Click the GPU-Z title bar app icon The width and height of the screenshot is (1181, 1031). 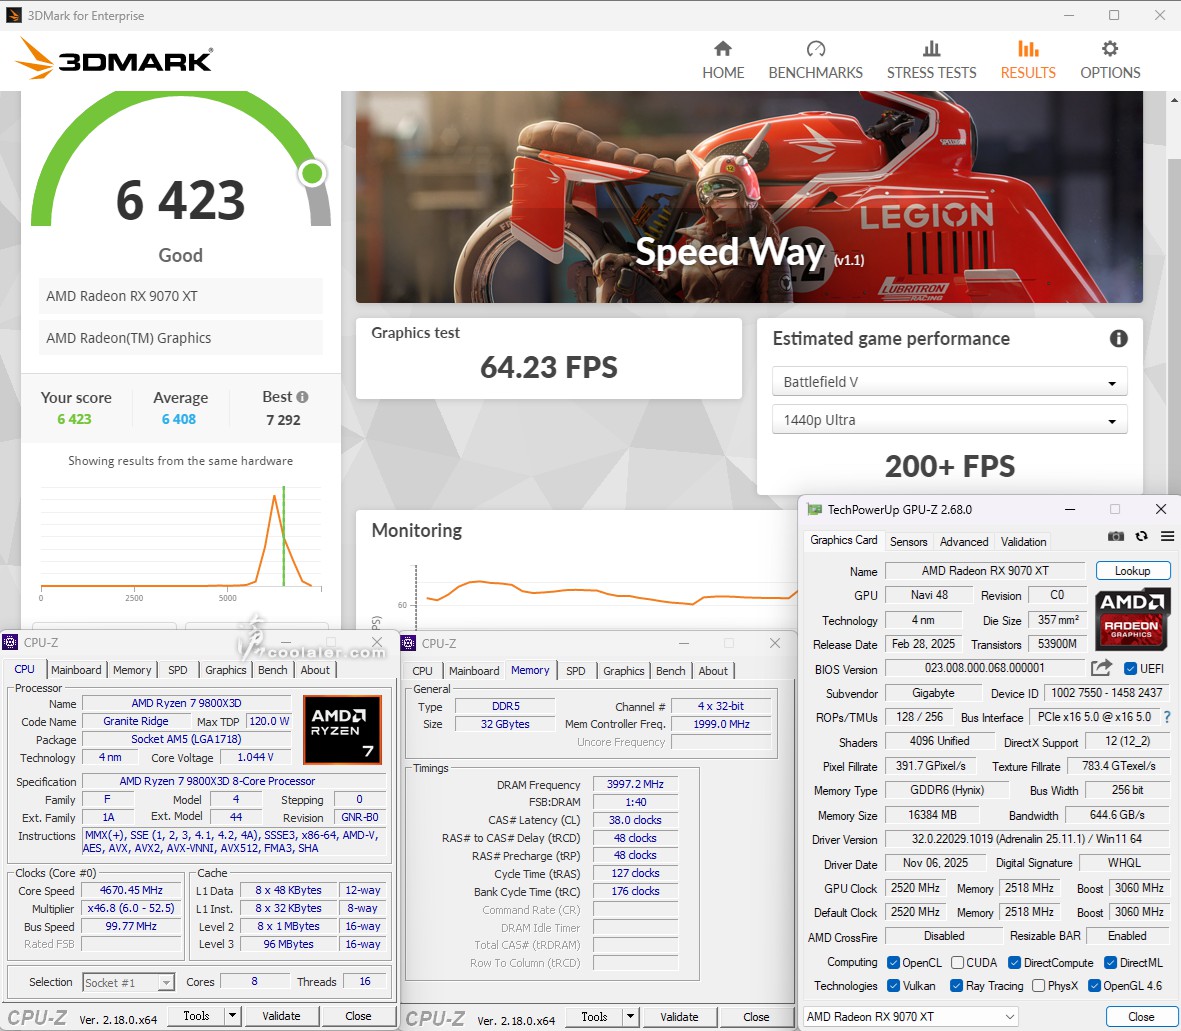(x=814, y=509)
